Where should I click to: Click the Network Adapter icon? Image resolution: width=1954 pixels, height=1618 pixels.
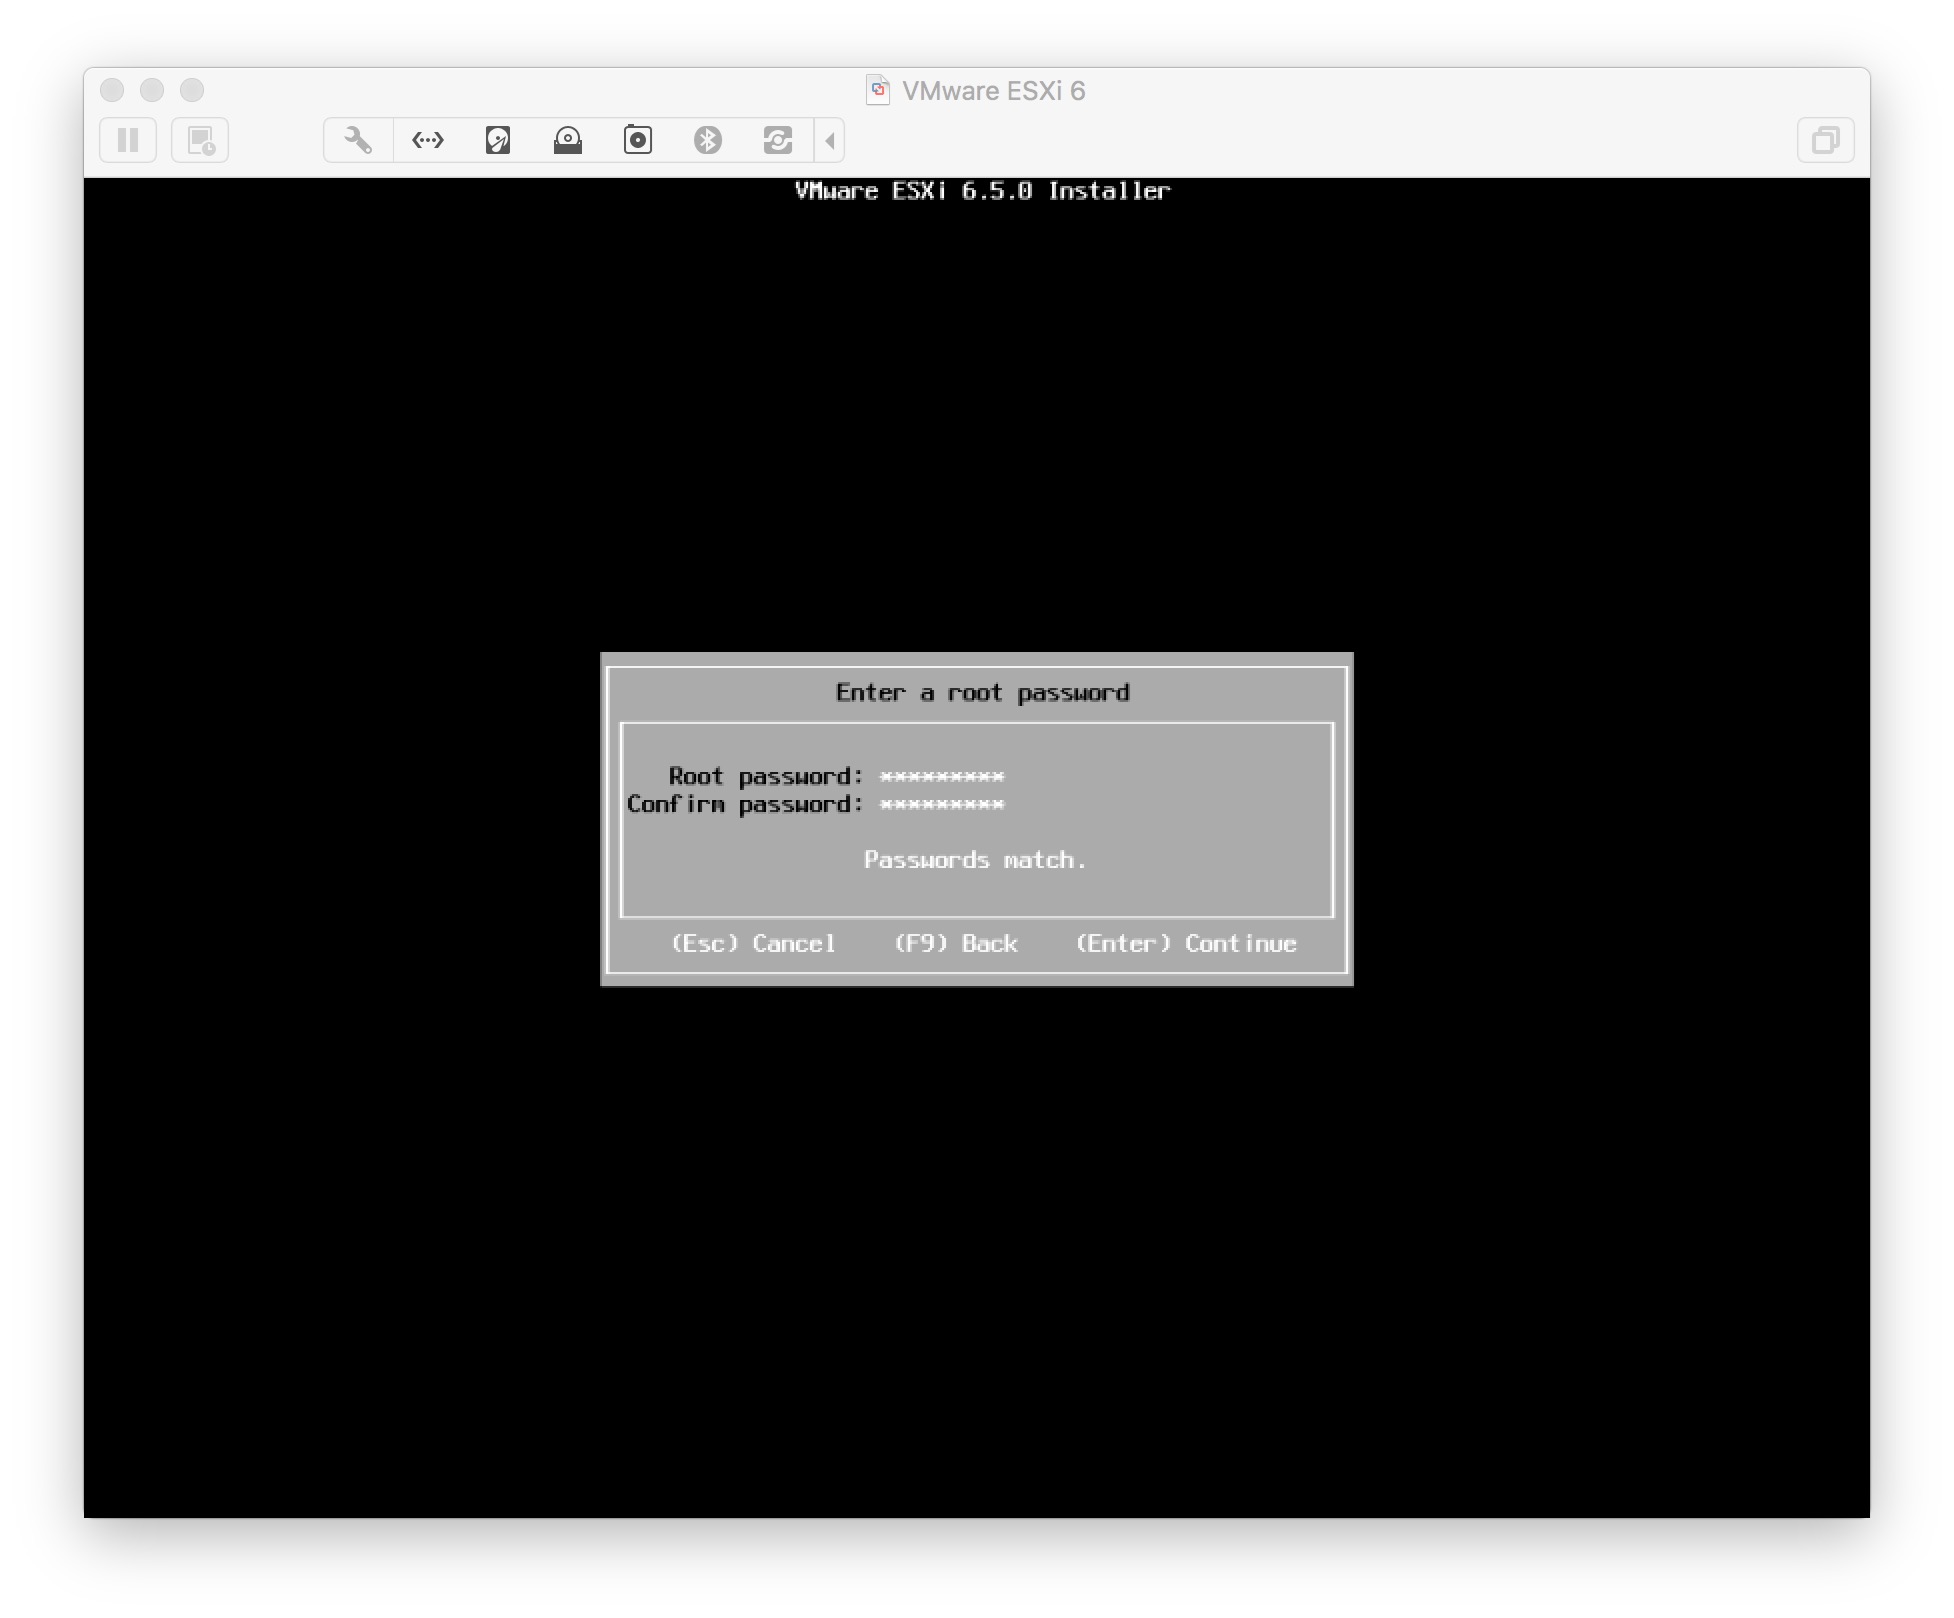[x=428, y=140]
